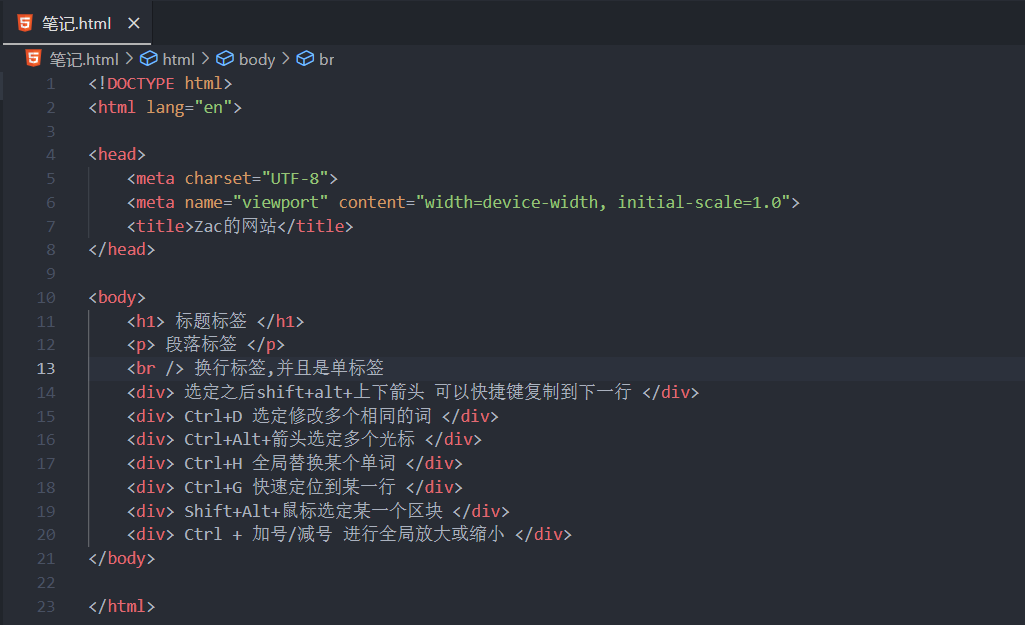Click the "UTF-8" charset value
Screen dimensions: 1025x625
[x=295, y=179]
